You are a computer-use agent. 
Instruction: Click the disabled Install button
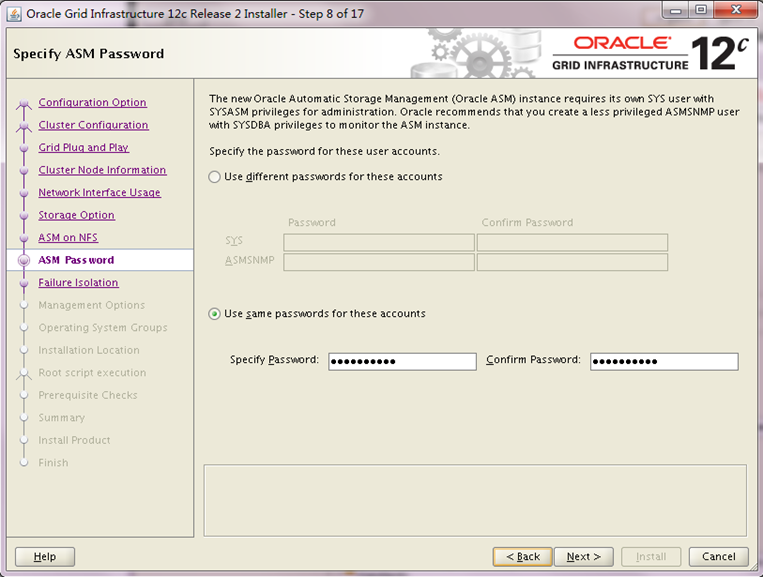coord(651,557)
